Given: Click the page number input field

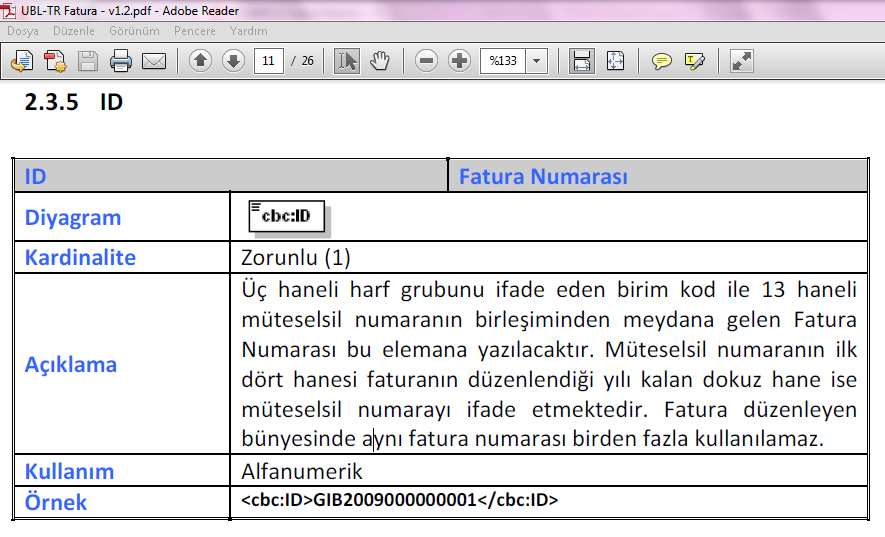Looking at the screenshot, I should pos(268,61).
